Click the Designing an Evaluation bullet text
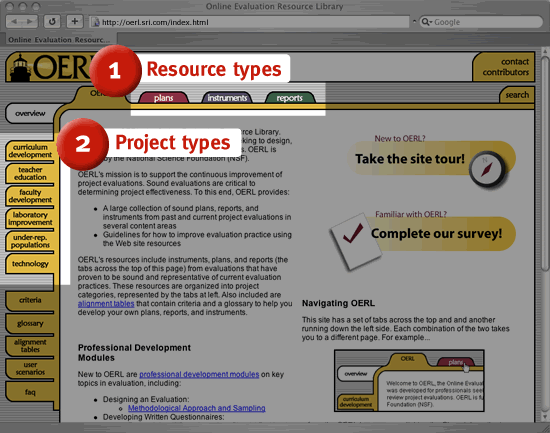 coord(146,399)
